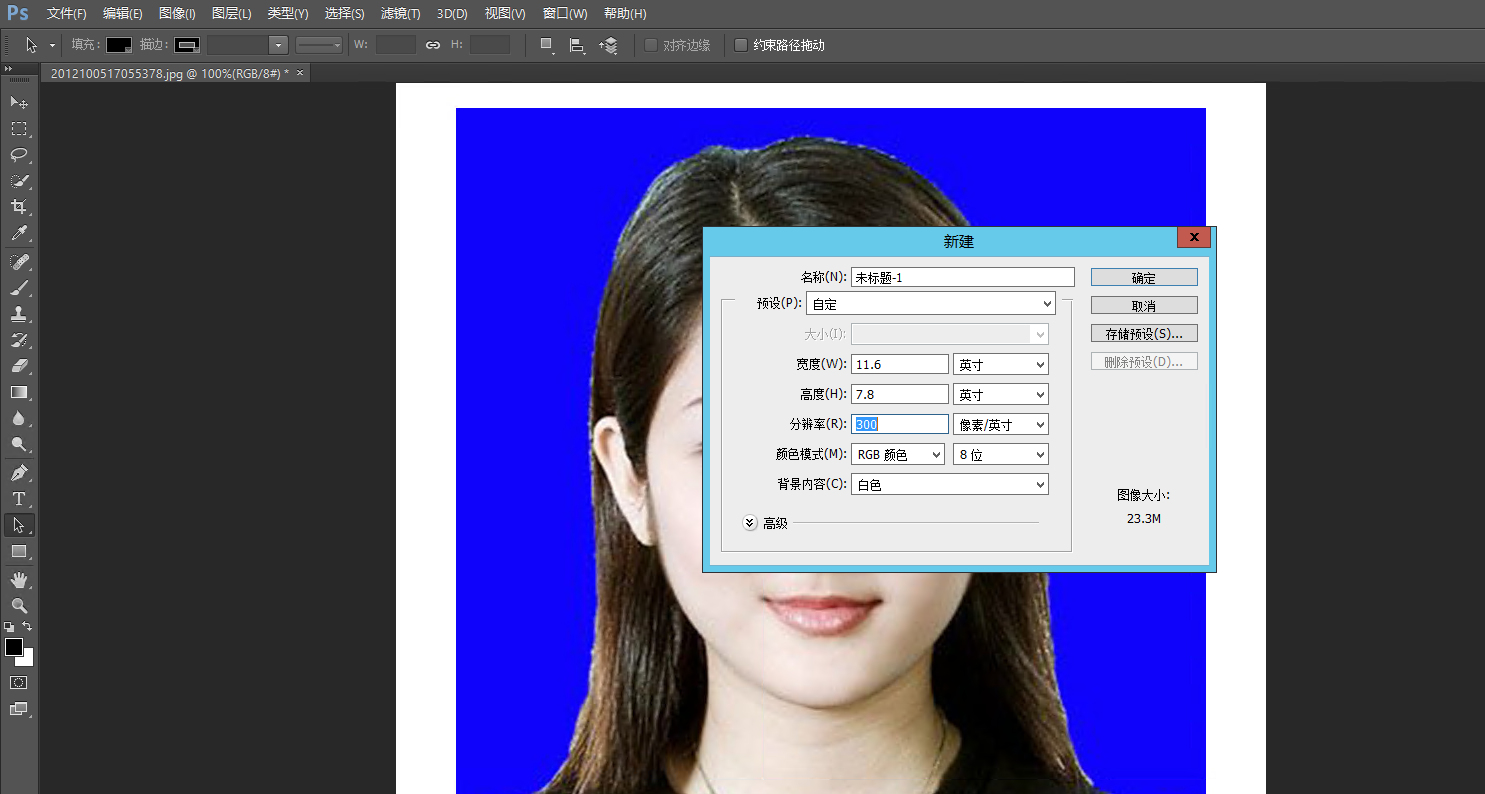Expand the 高级 advanced section

751,523
